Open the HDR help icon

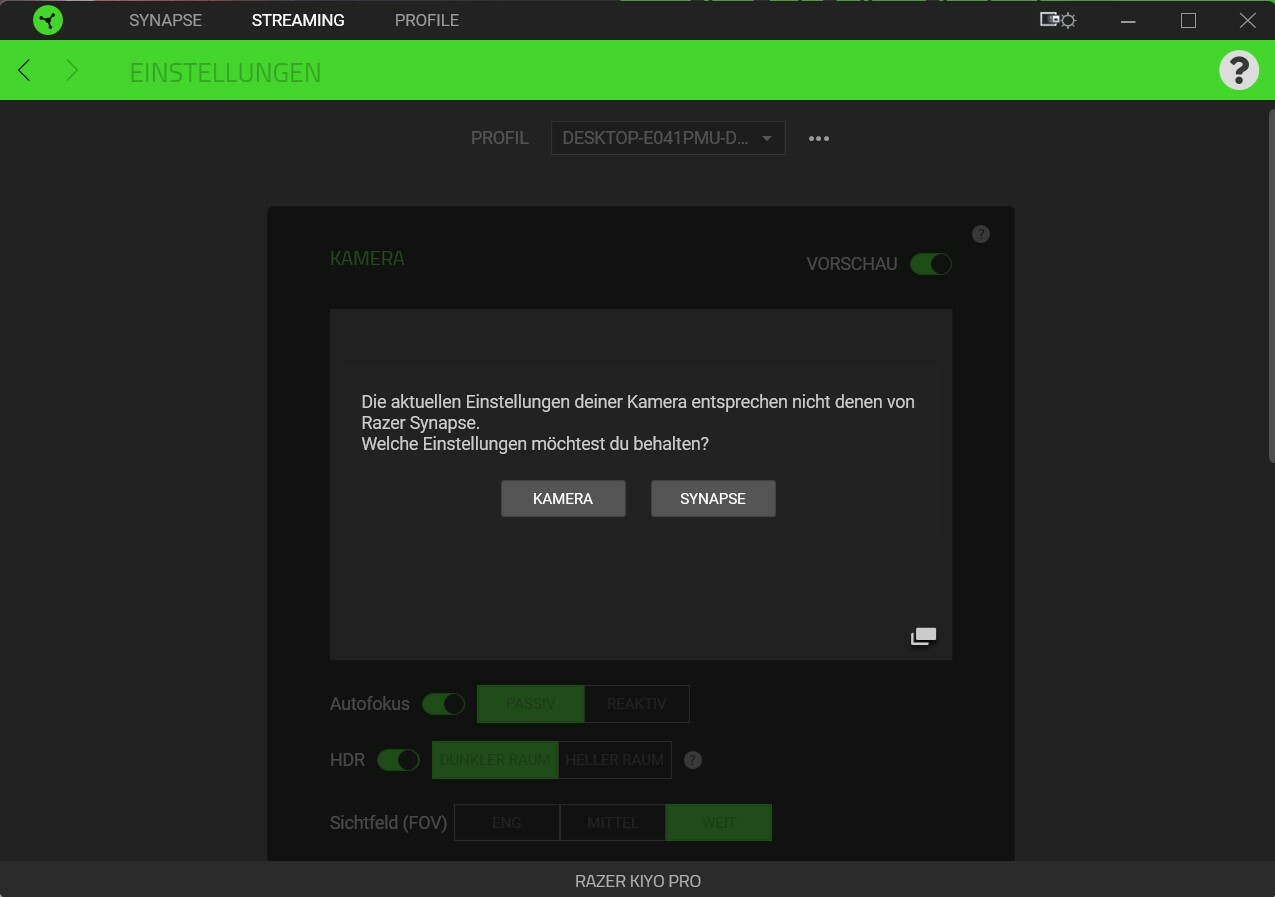[x=693, y=760]
